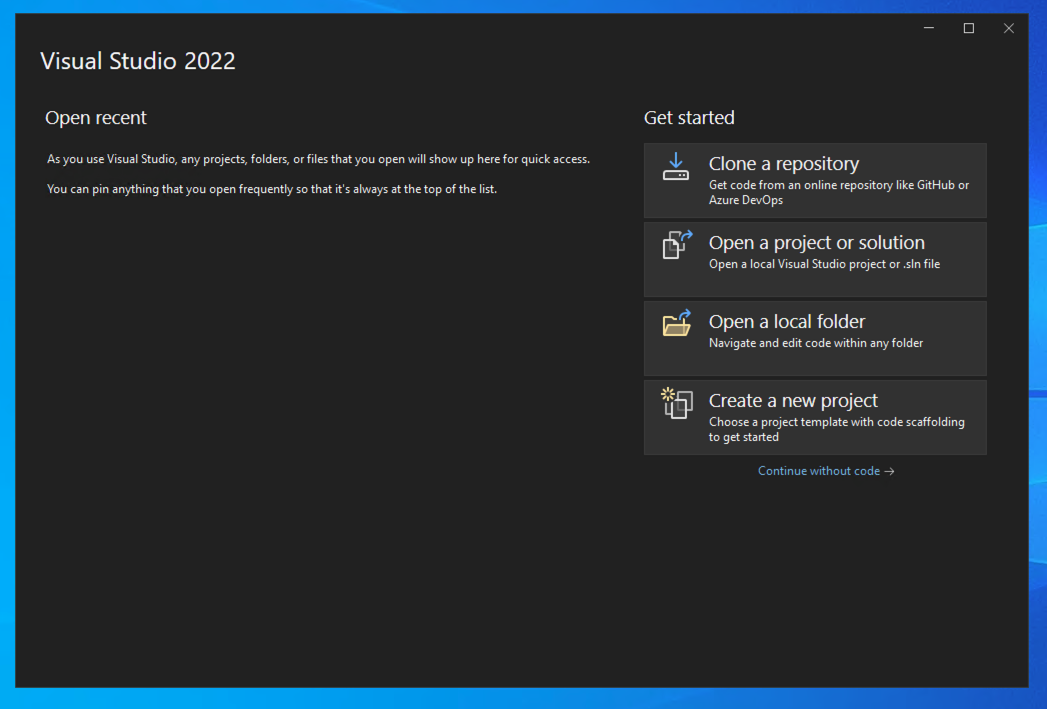Minimize the Visual Studio 2022 window

pyautogui.click(x=929, y=28)
